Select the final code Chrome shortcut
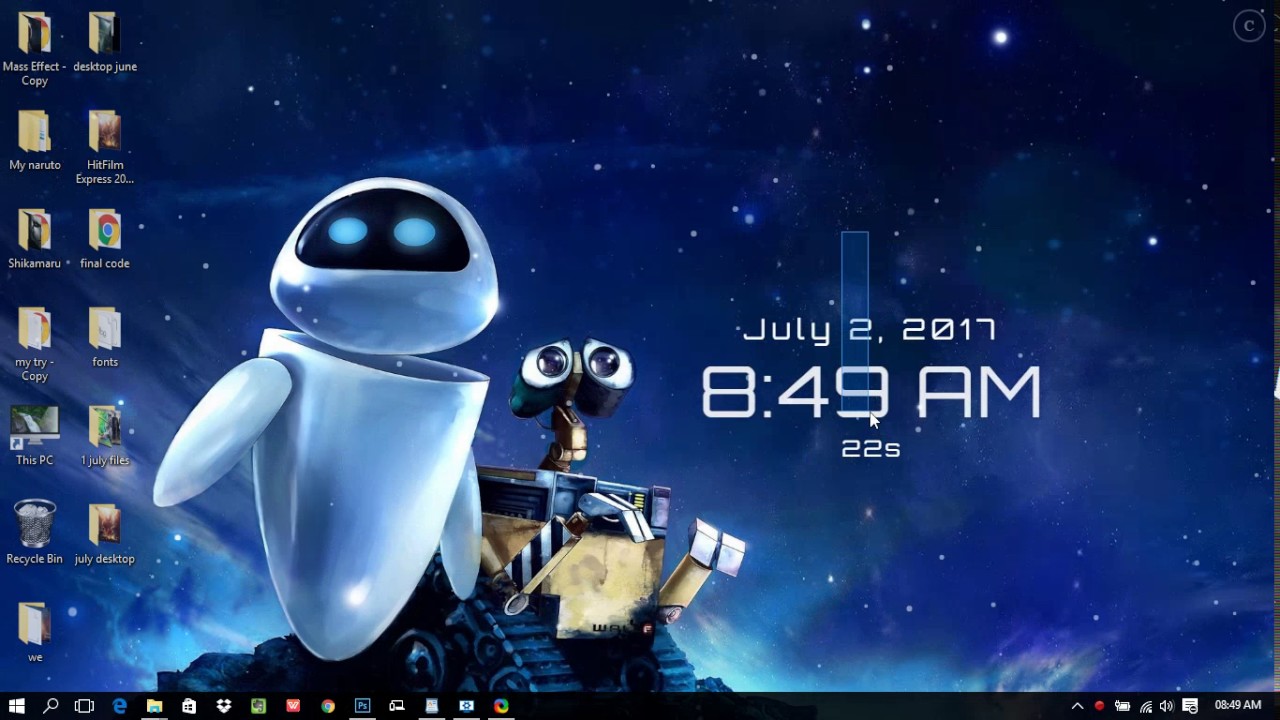 click(x=105, y=240)
